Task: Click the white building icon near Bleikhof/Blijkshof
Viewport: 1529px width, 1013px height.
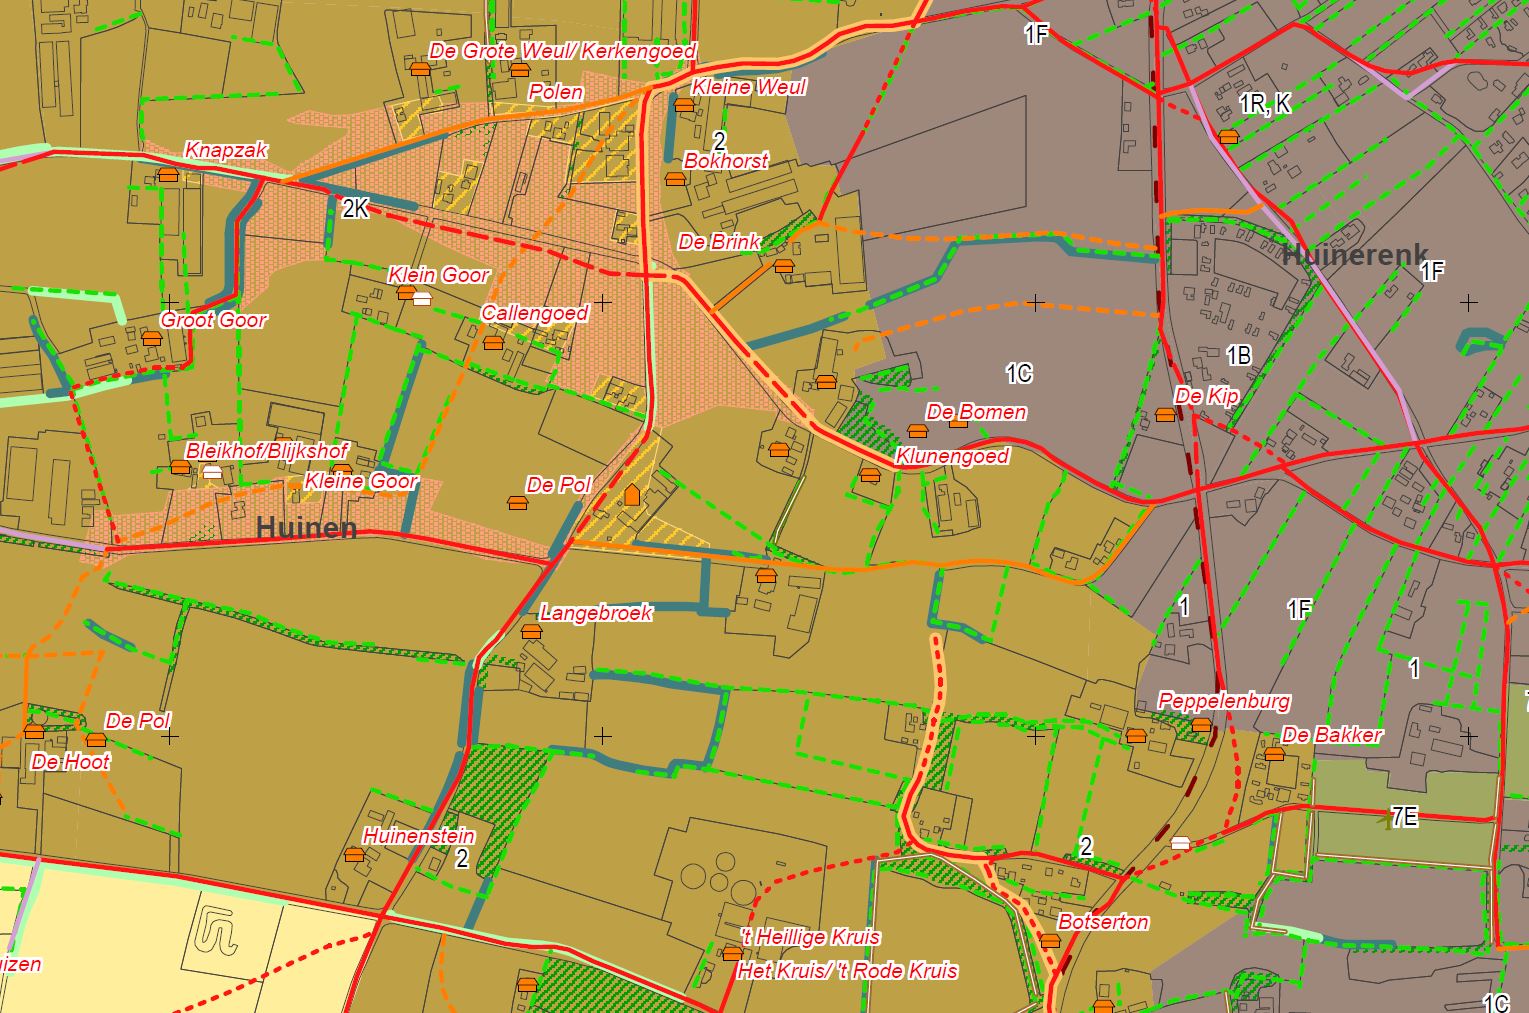Action: point(211,472)
